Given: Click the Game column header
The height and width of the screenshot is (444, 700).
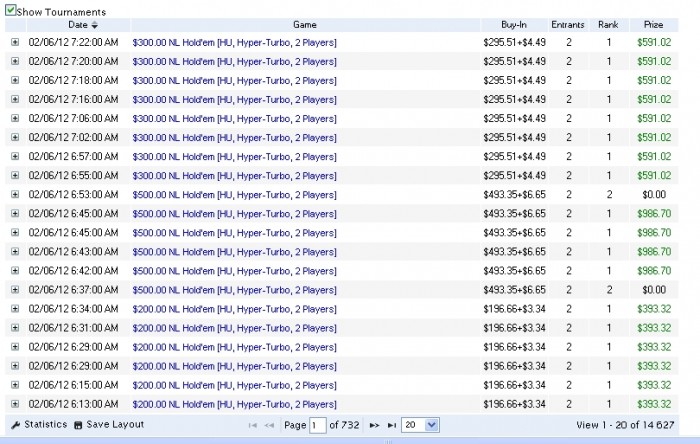Looking at the screenshot, I should 305,25.
